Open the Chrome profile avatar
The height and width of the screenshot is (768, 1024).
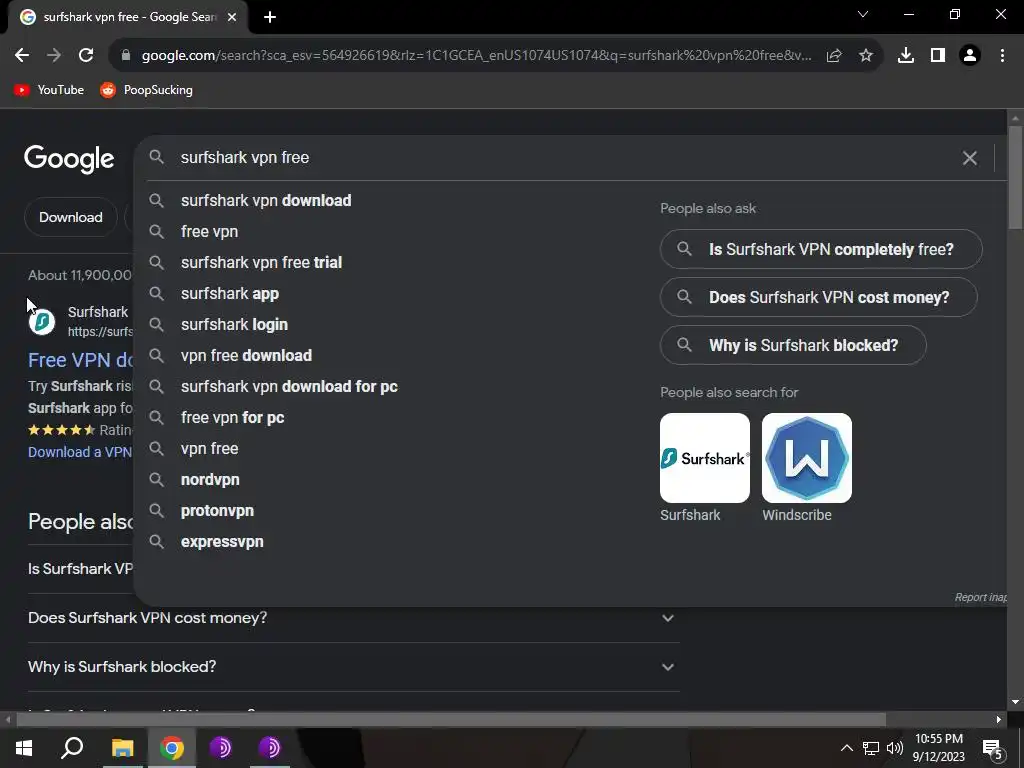point(970,56)
